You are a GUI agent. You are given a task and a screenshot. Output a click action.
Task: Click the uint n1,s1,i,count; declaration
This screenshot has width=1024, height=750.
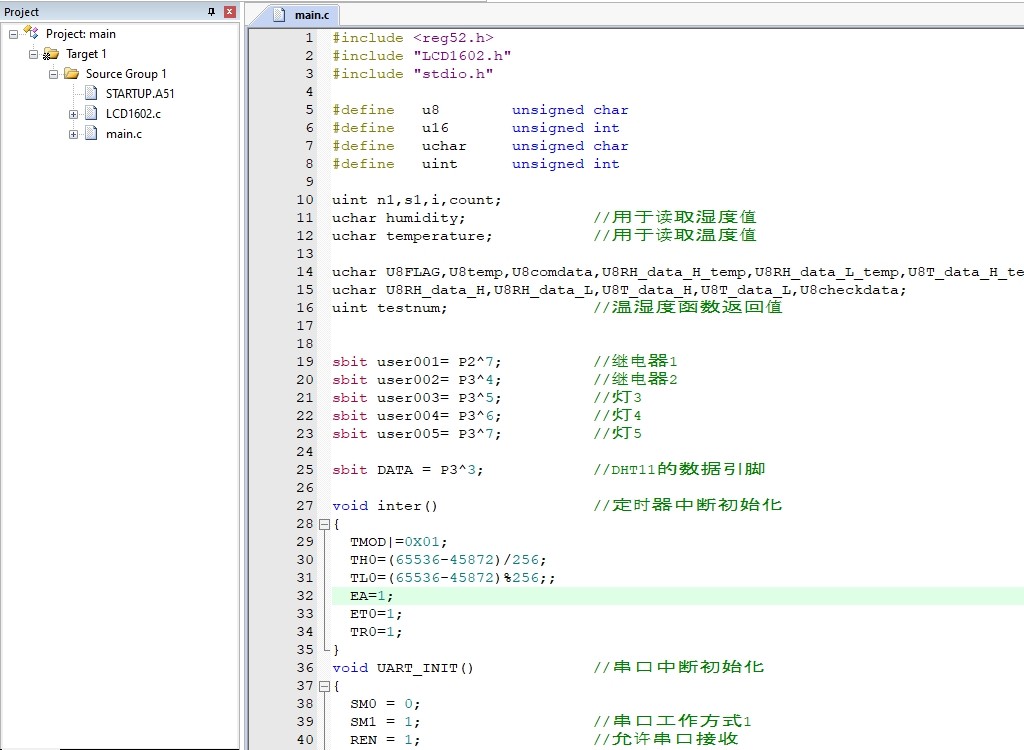pos(417,200)
